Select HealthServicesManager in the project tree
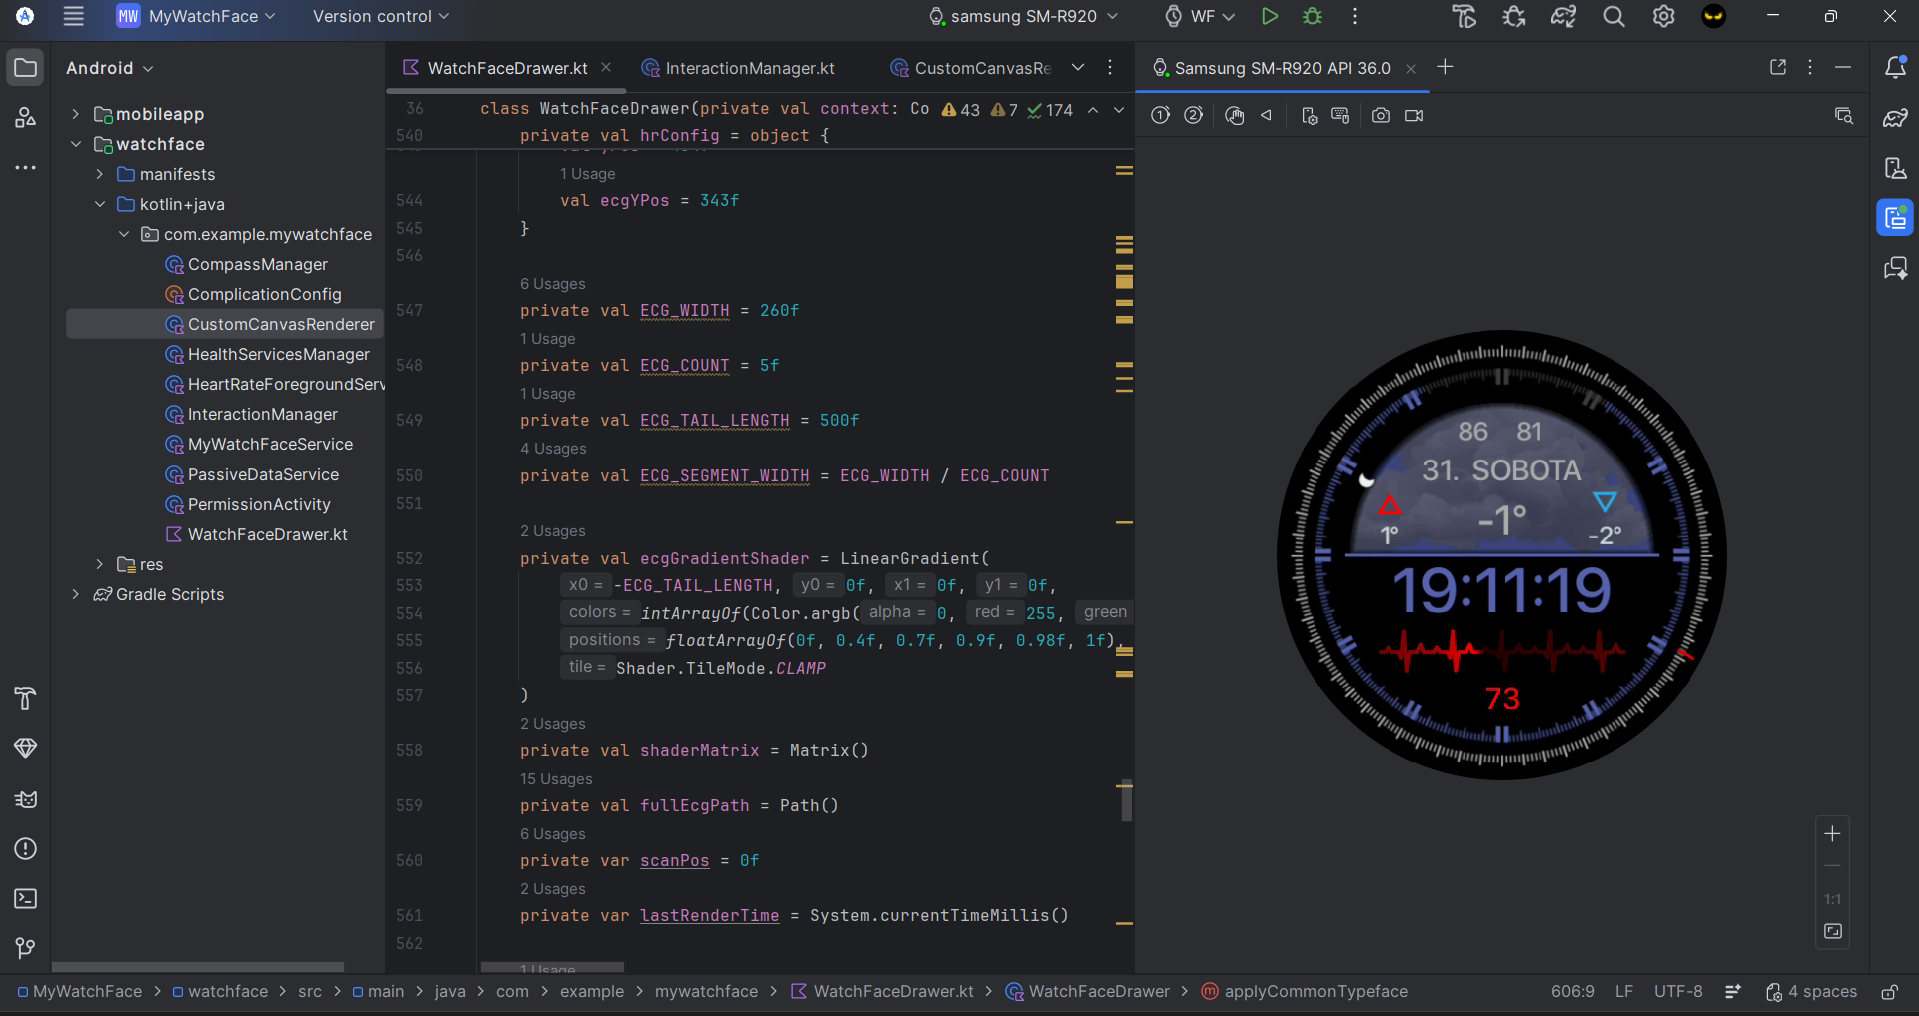The height and width of the screenshot is (1016, 1919). (x=278, y=354)
